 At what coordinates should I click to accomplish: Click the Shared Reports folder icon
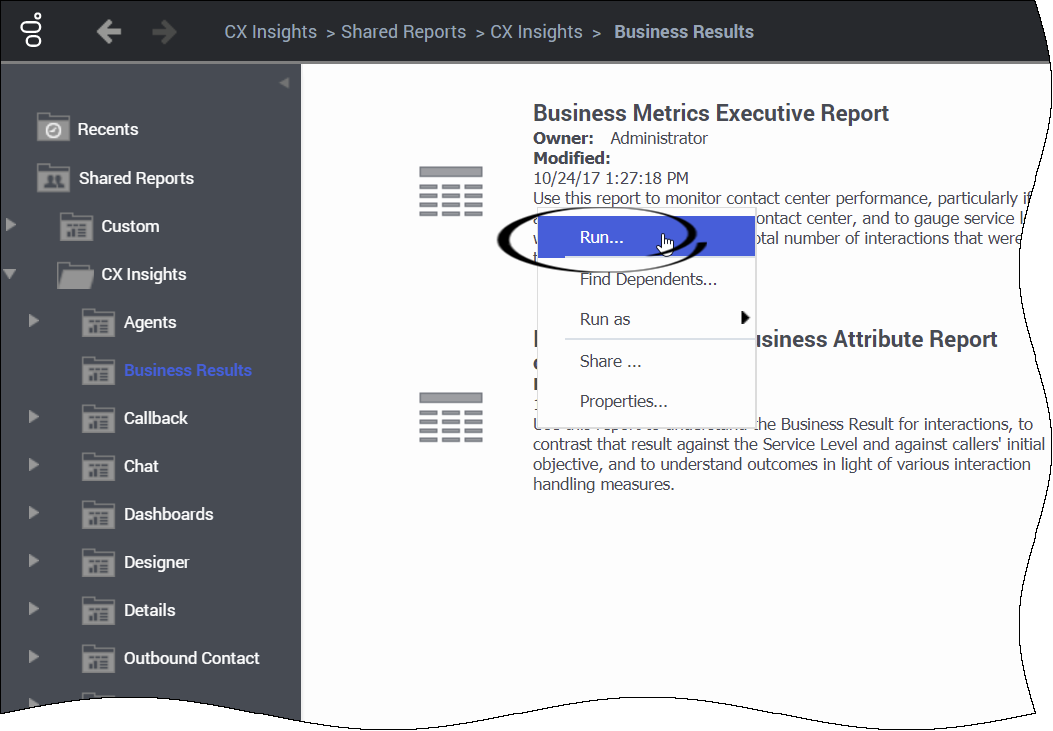click(x=54, y=178)
